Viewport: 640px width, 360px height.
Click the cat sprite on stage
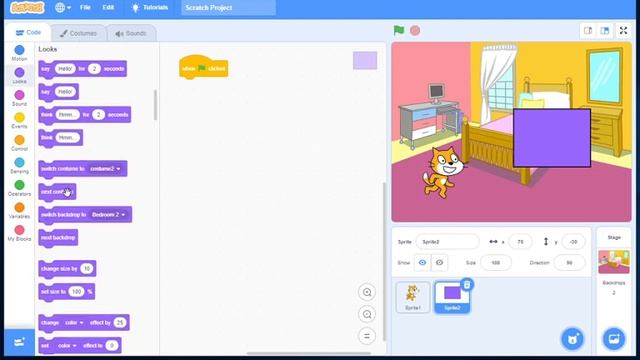tap(443, 172)
